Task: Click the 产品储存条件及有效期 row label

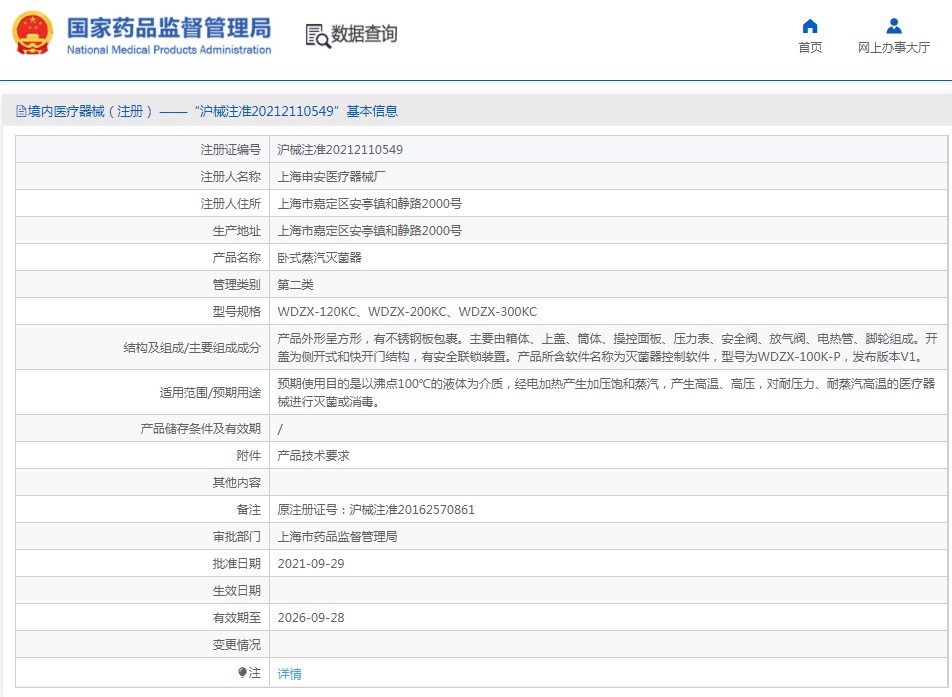Action: tap(201, 429)
